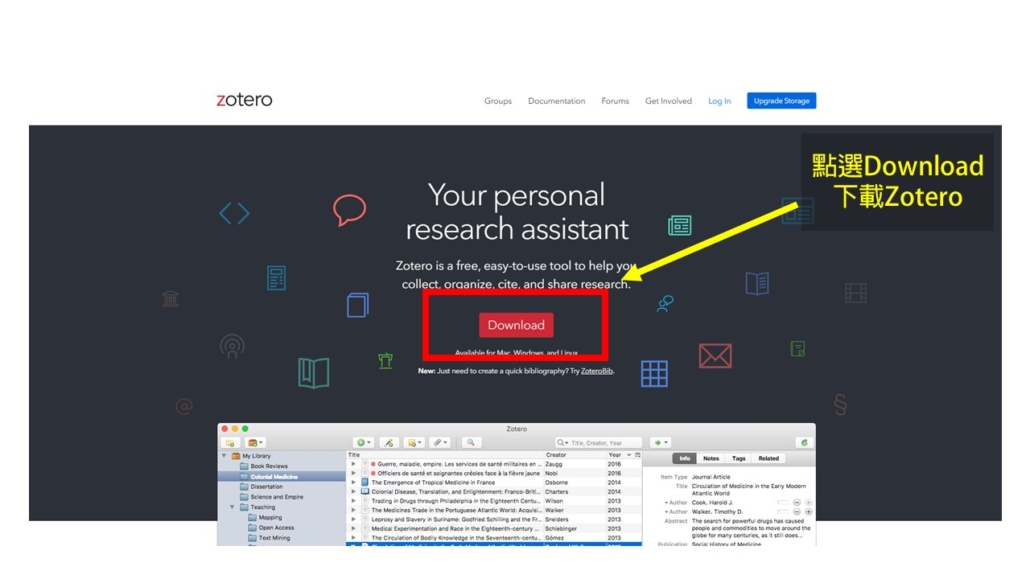The image size is (1030, 579).
Task: Click the Science and Empire folder icon
Action: tap(244, 497)
